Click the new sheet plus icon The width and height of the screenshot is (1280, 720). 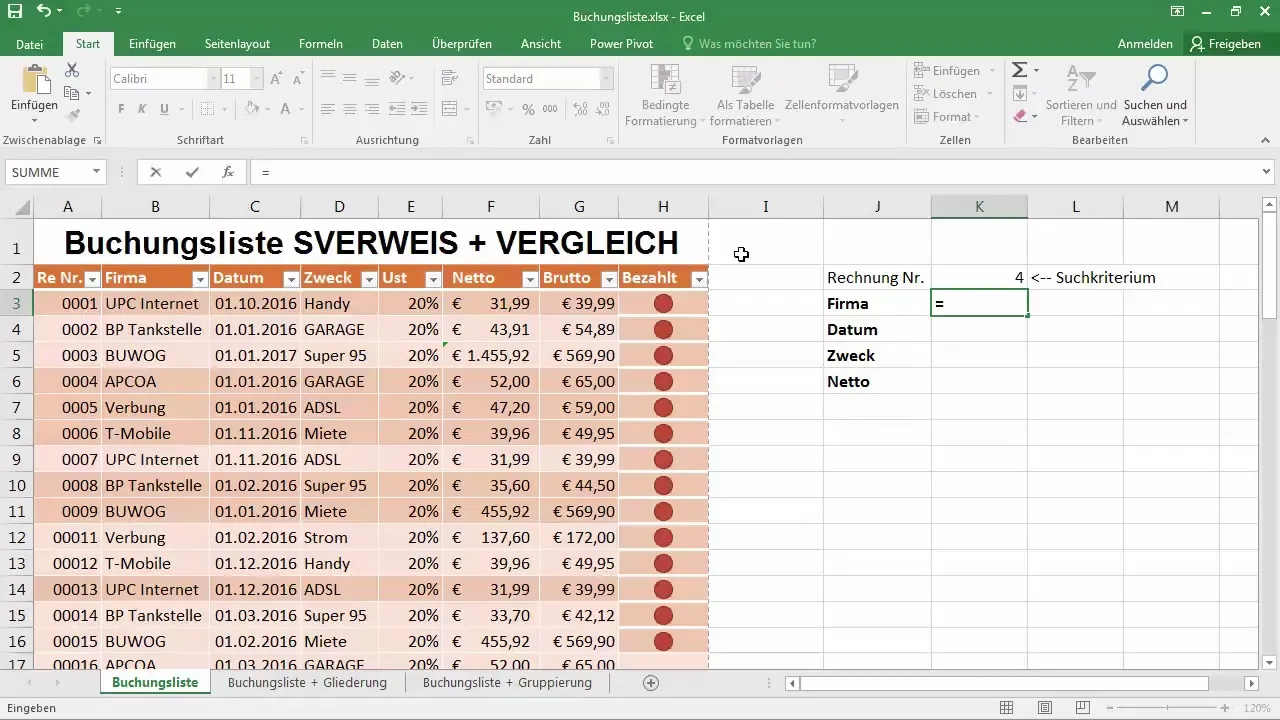[x=651, y=683]
